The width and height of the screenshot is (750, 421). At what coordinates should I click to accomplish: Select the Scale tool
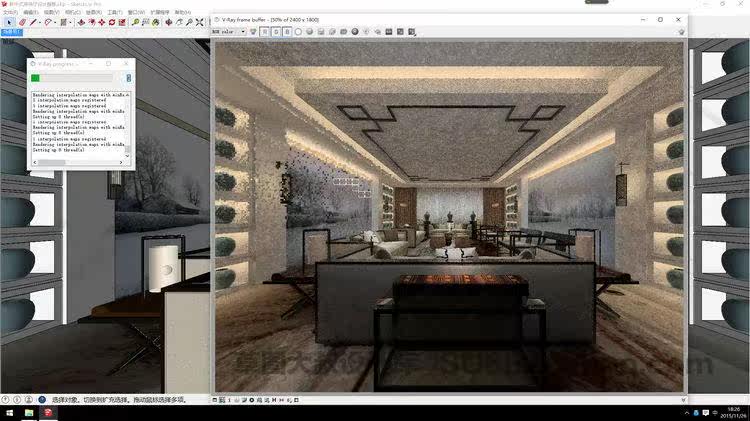point(122,22)
